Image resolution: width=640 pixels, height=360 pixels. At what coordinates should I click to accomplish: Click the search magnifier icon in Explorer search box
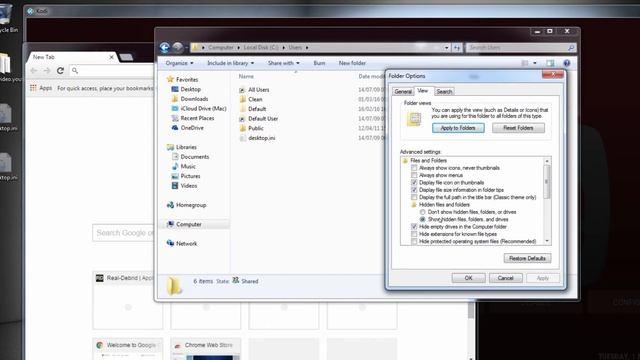tap(571, 48)
